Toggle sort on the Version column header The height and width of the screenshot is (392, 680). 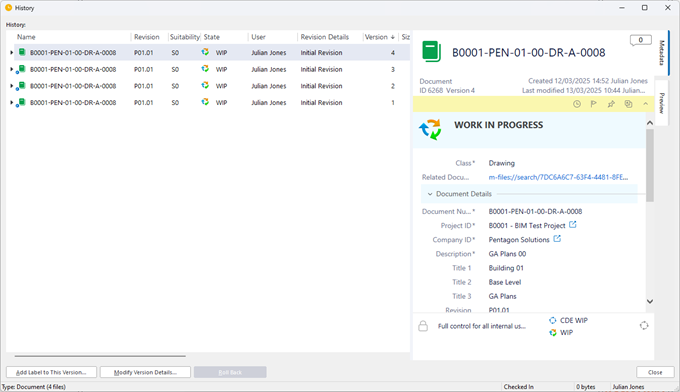click(x=380, y=37)
